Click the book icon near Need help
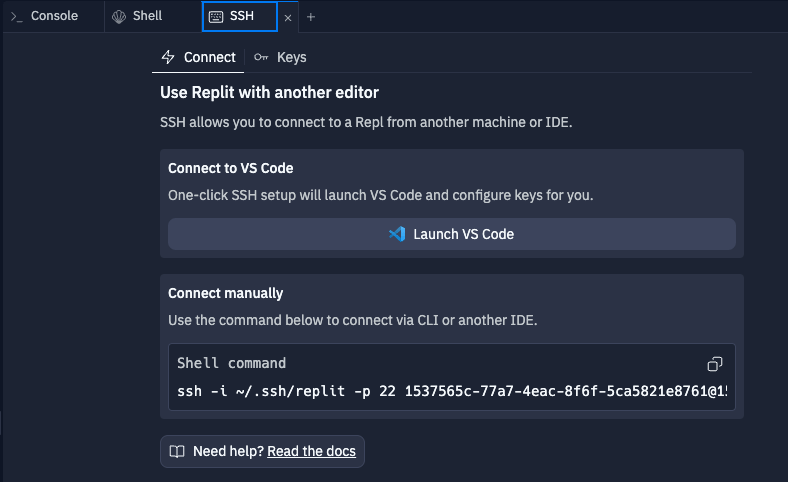788x482 pixels. [x=177, y=451]
